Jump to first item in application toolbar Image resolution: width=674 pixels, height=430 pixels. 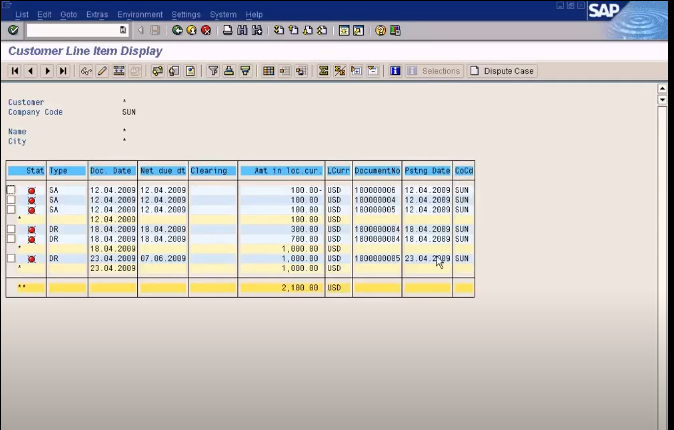(15, 71)
